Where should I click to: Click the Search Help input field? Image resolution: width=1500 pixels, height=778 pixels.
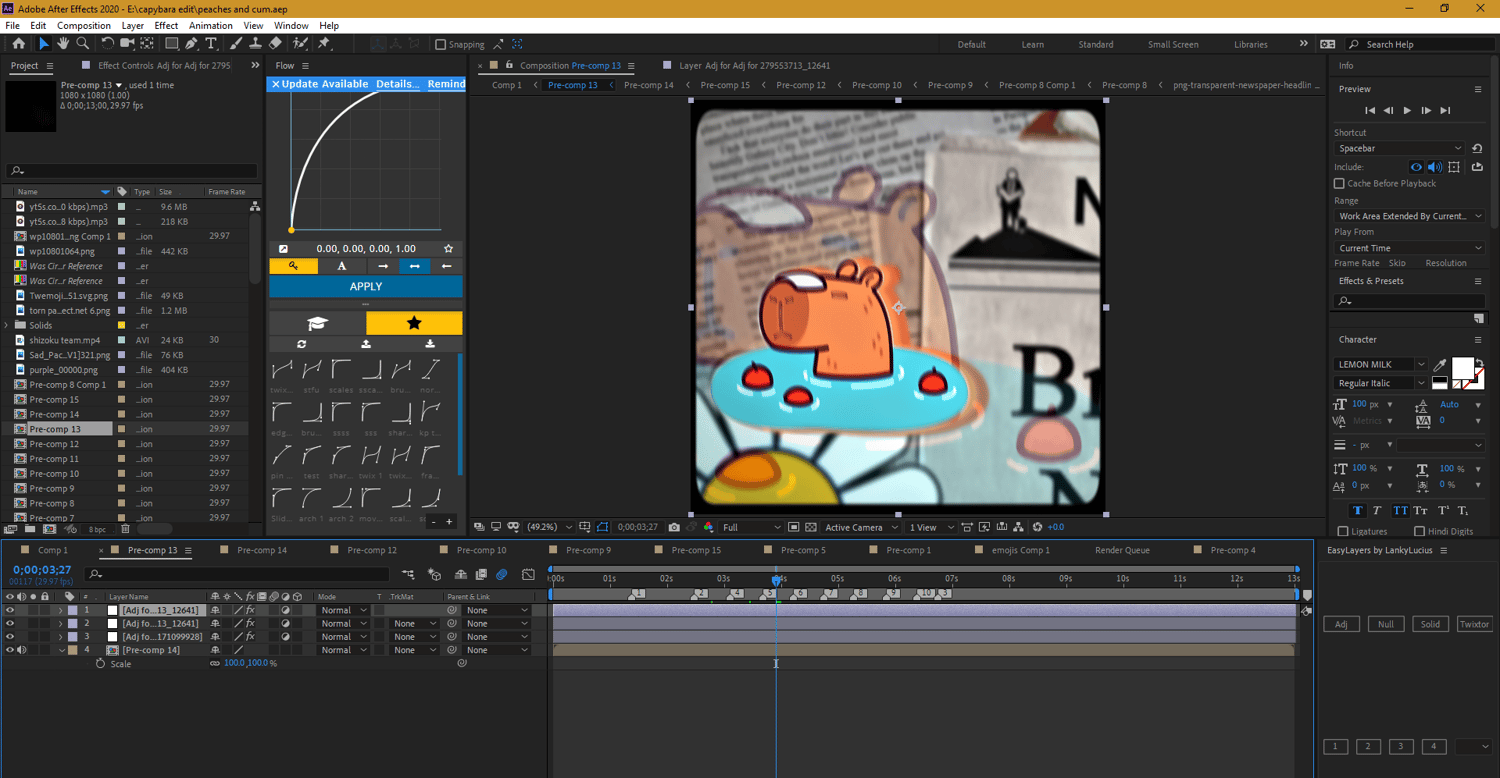pyautogui.click(x=1420, y=44)
